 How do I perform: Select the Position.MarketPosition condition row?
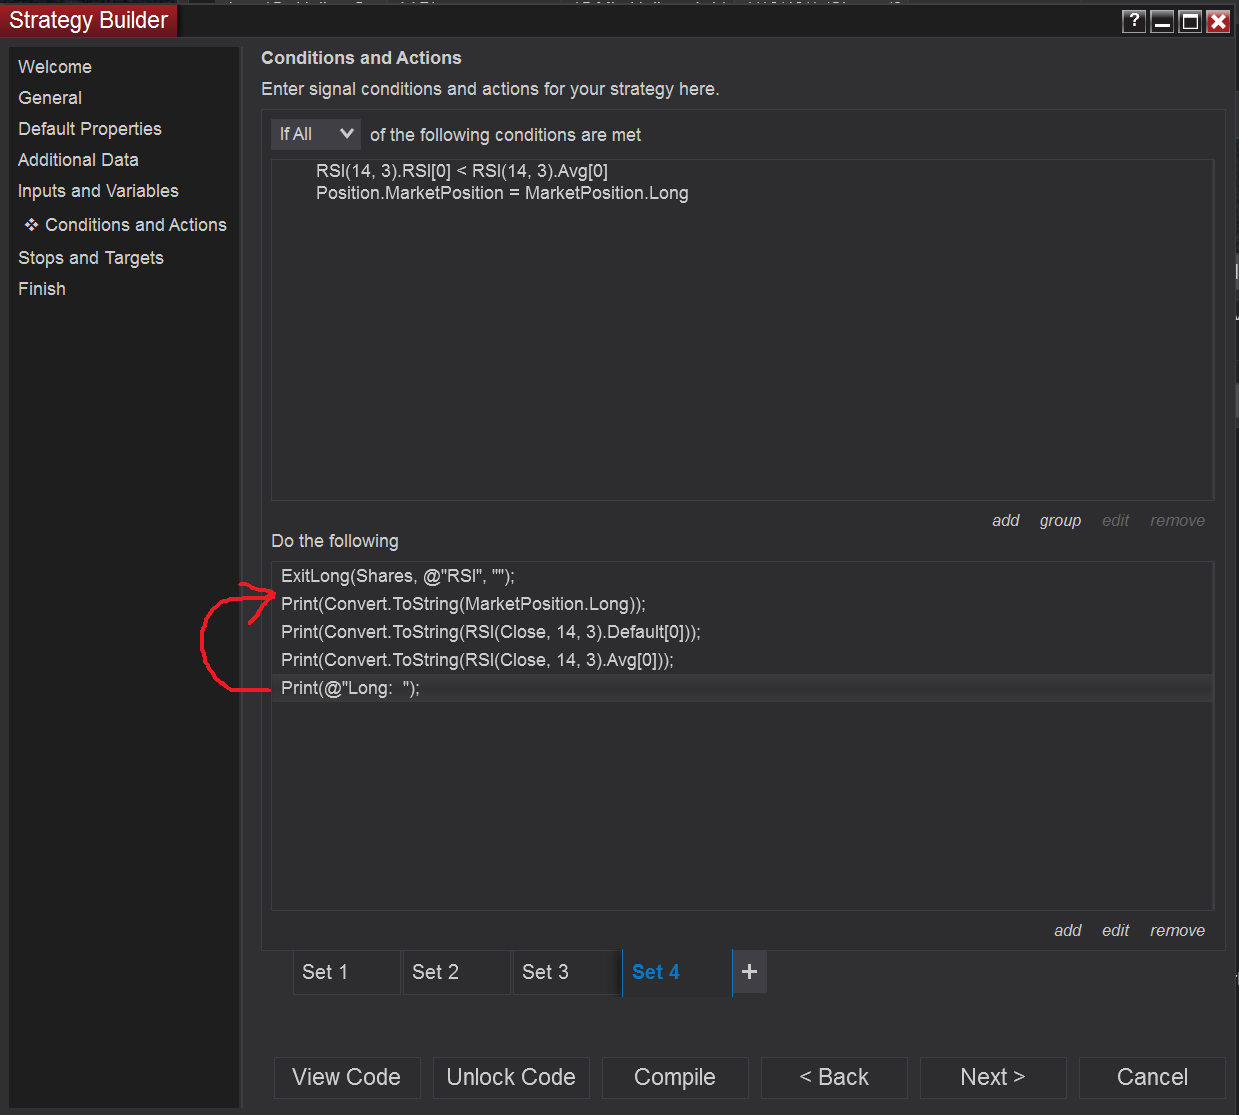(x=502, y=193)
